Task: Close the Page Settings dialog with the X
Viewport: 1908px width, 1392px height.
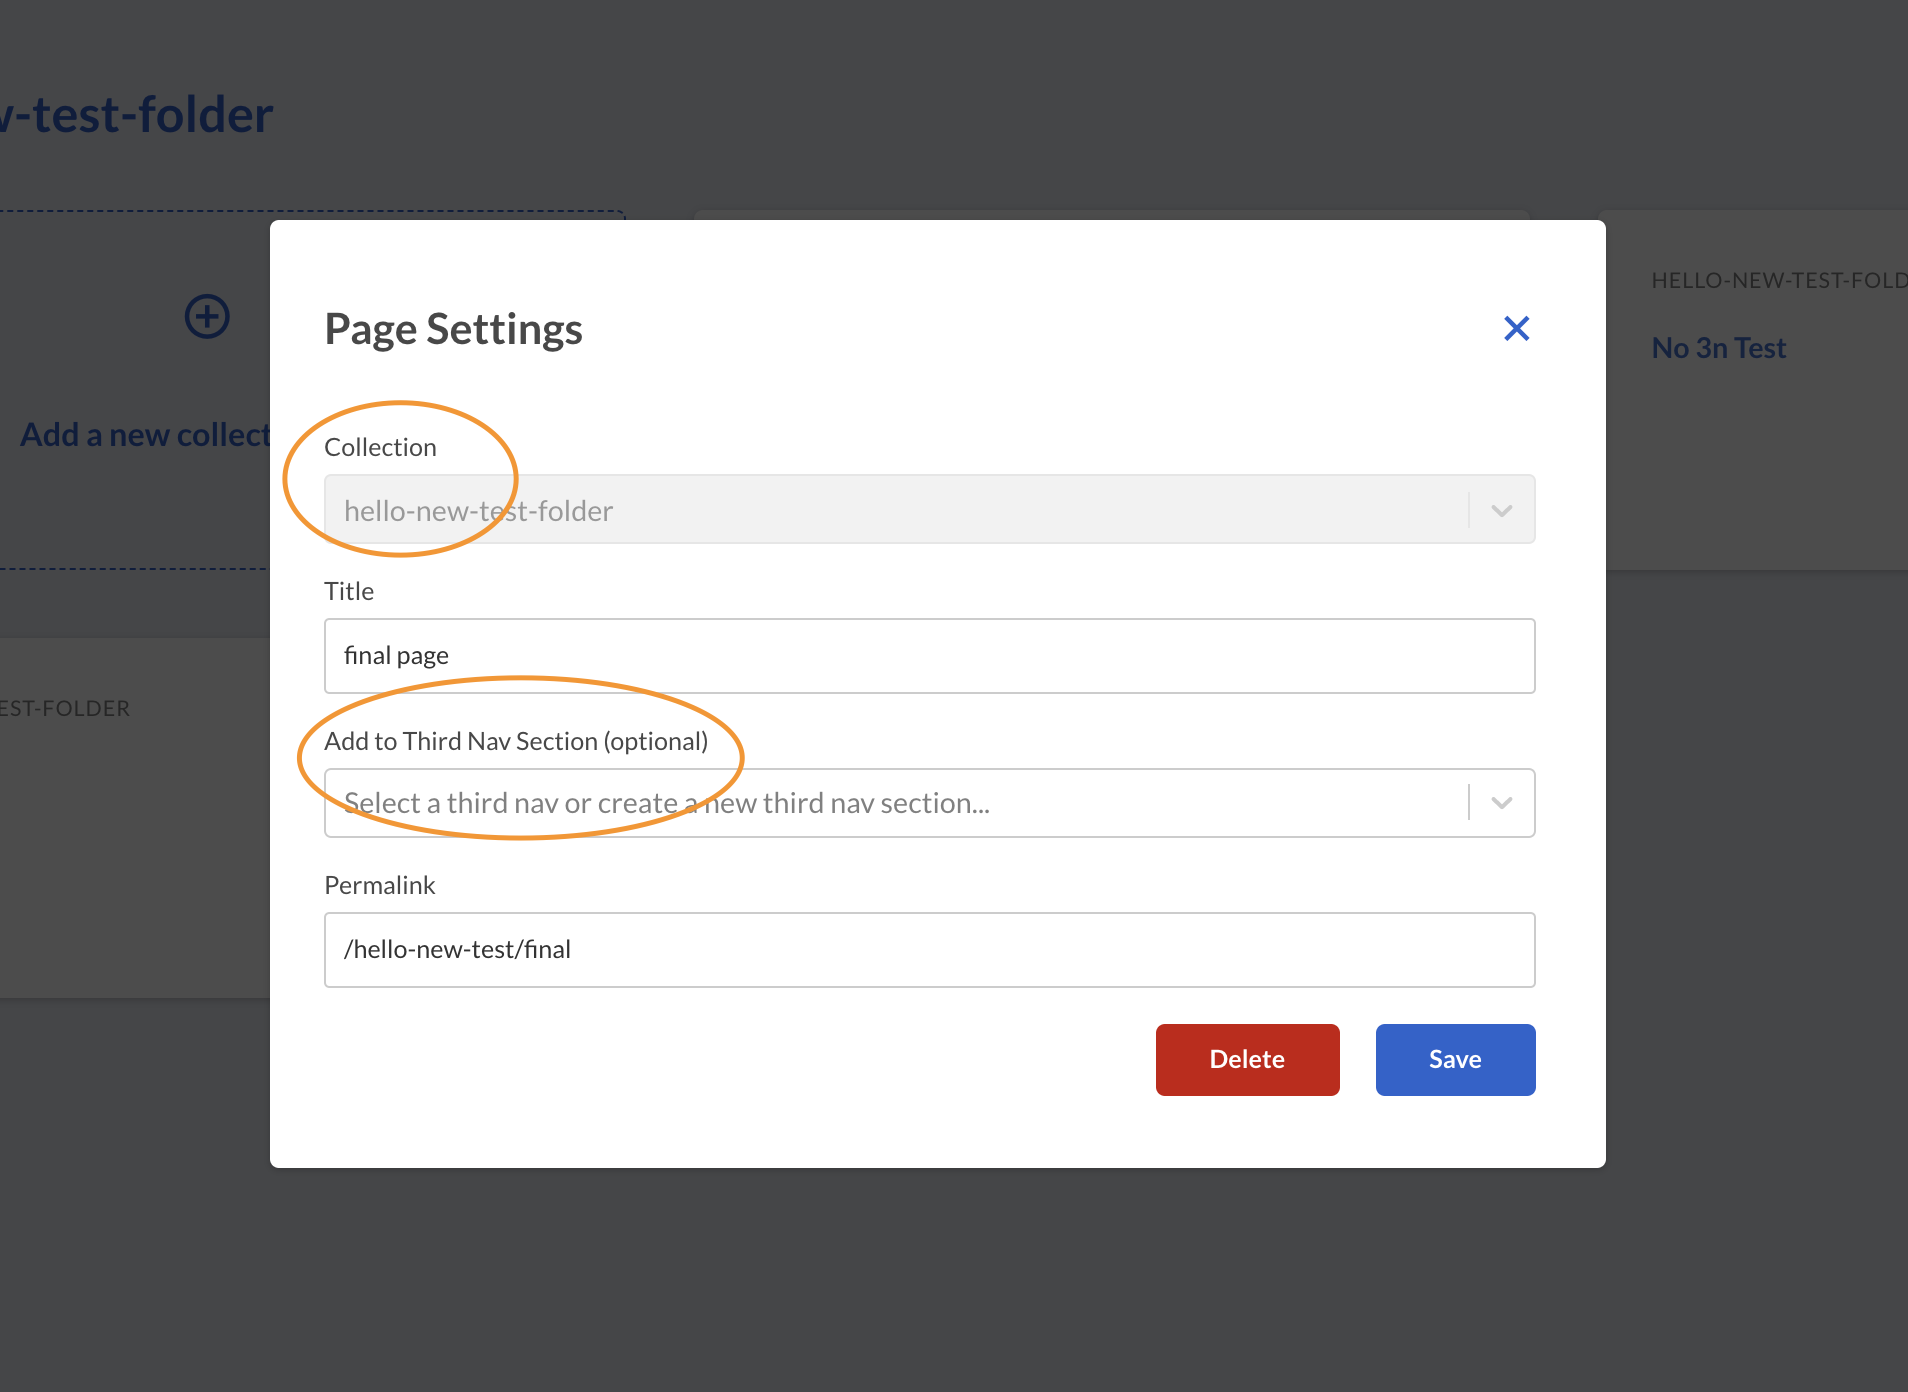Action: tap(1516, 328)
